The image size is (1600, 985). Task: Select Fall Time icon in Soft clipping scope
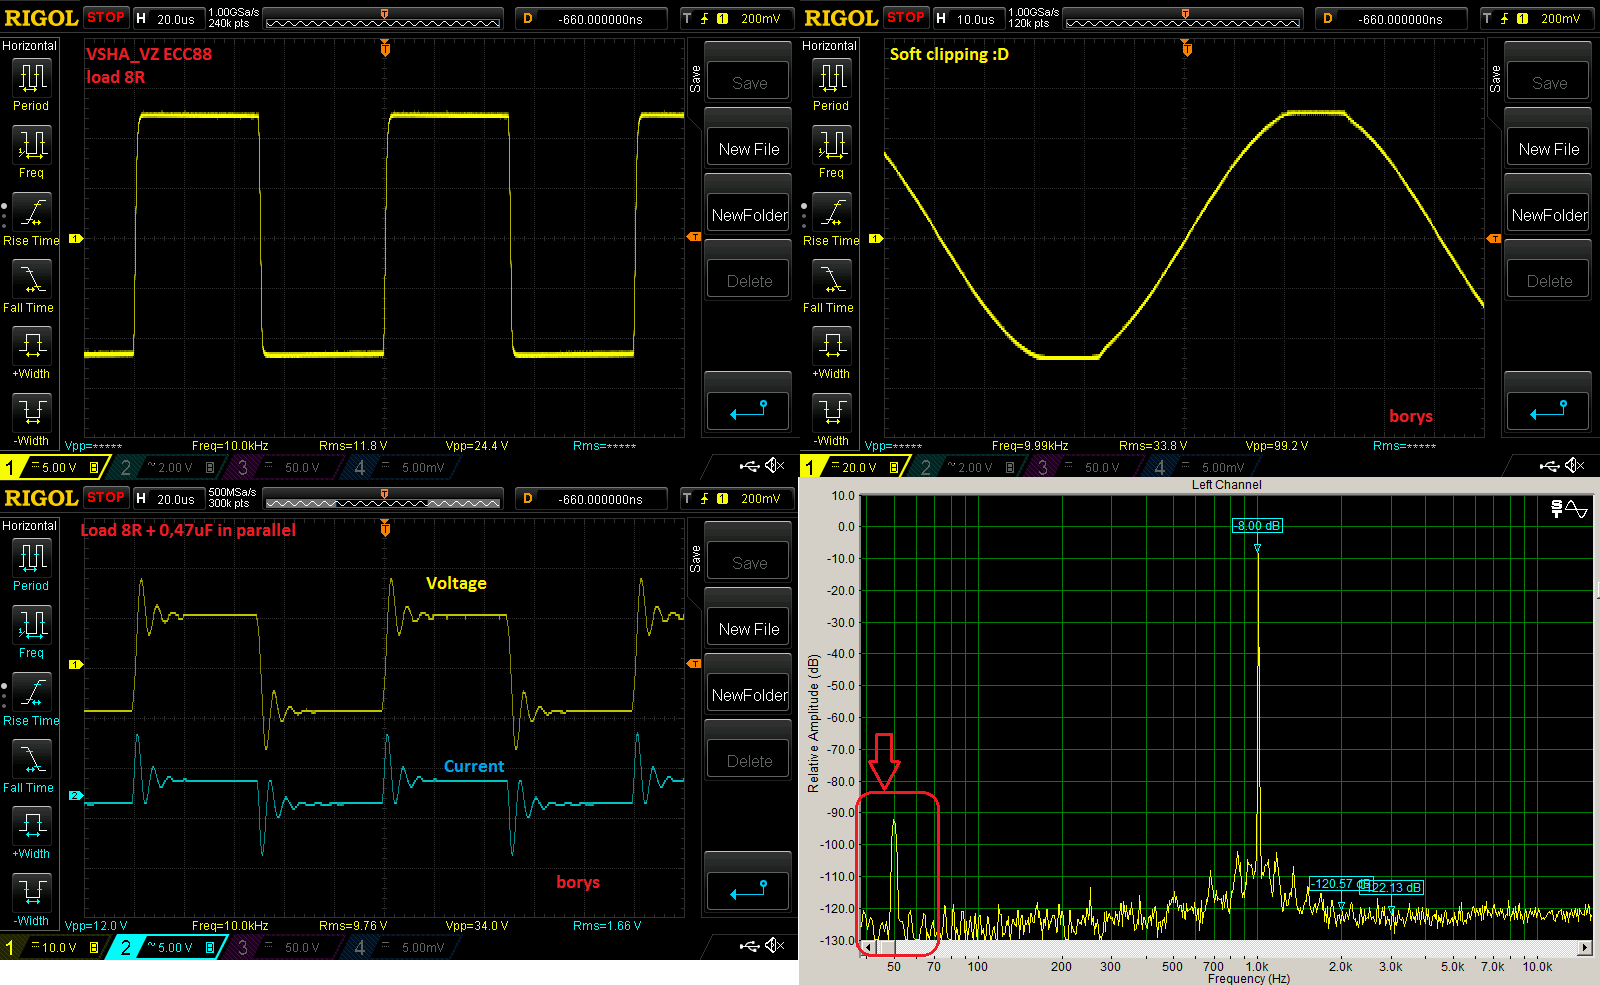831,279
